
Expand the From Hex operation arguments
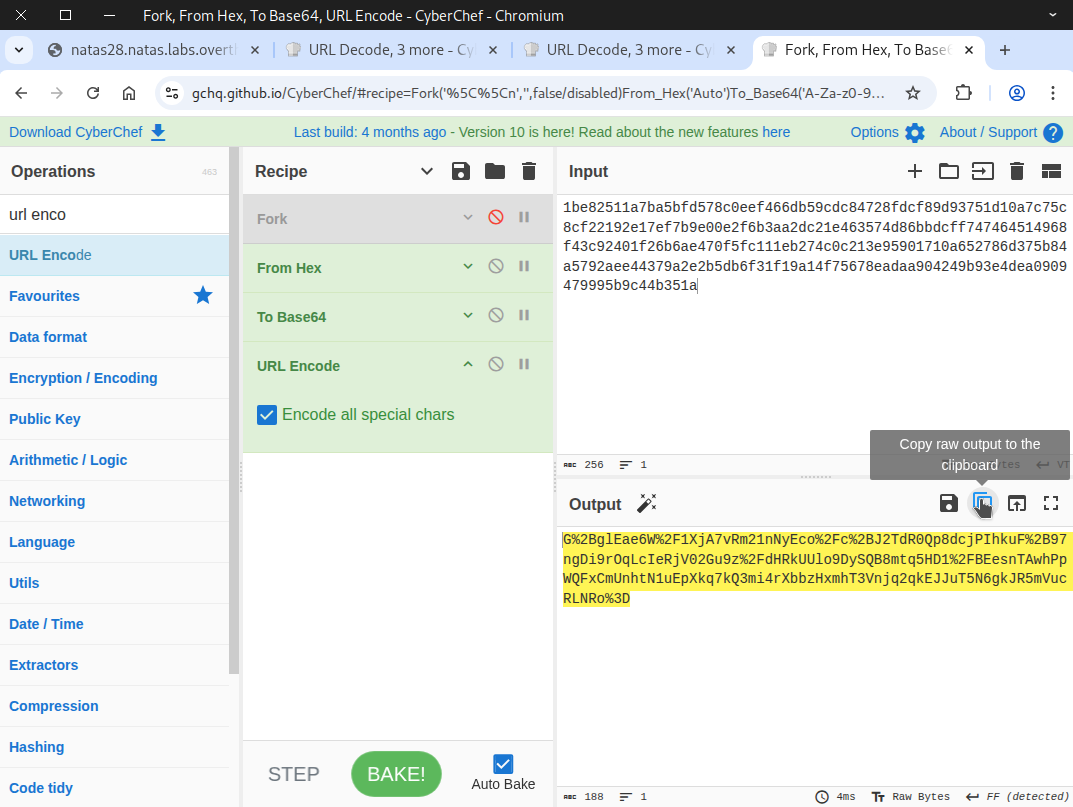coord(467,267)
